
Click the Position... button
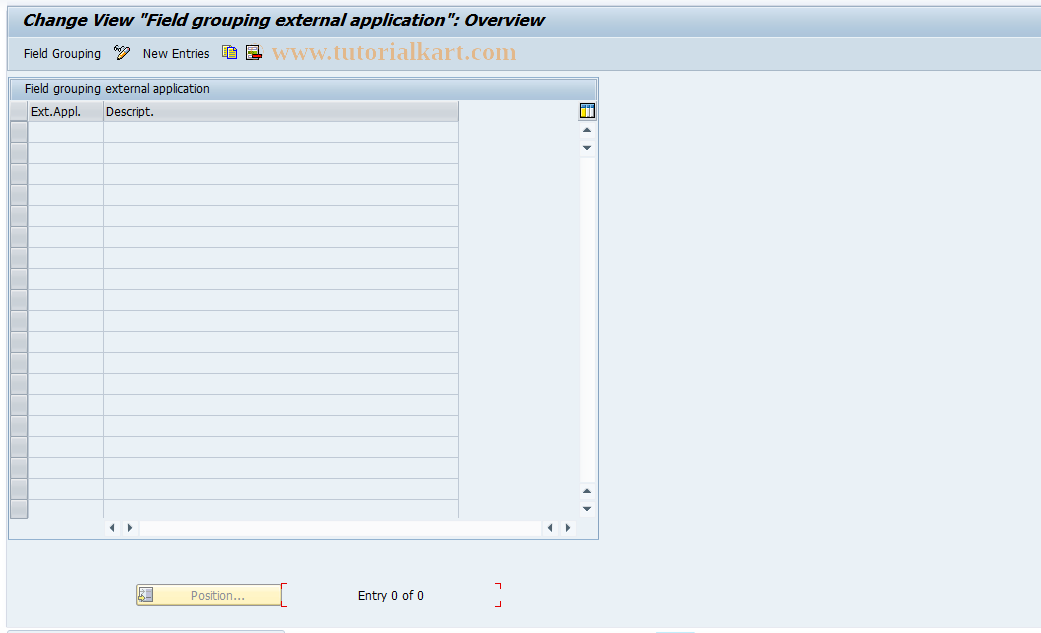click(x=208, y=595)
